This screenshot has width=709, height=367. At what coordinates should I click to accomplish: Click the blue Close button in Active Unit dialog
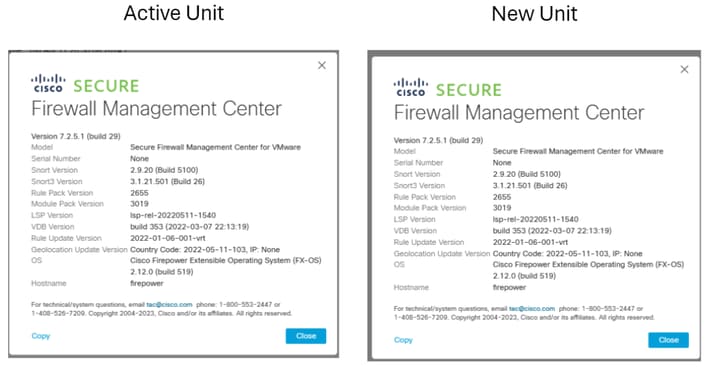click(x=306, y=336)
